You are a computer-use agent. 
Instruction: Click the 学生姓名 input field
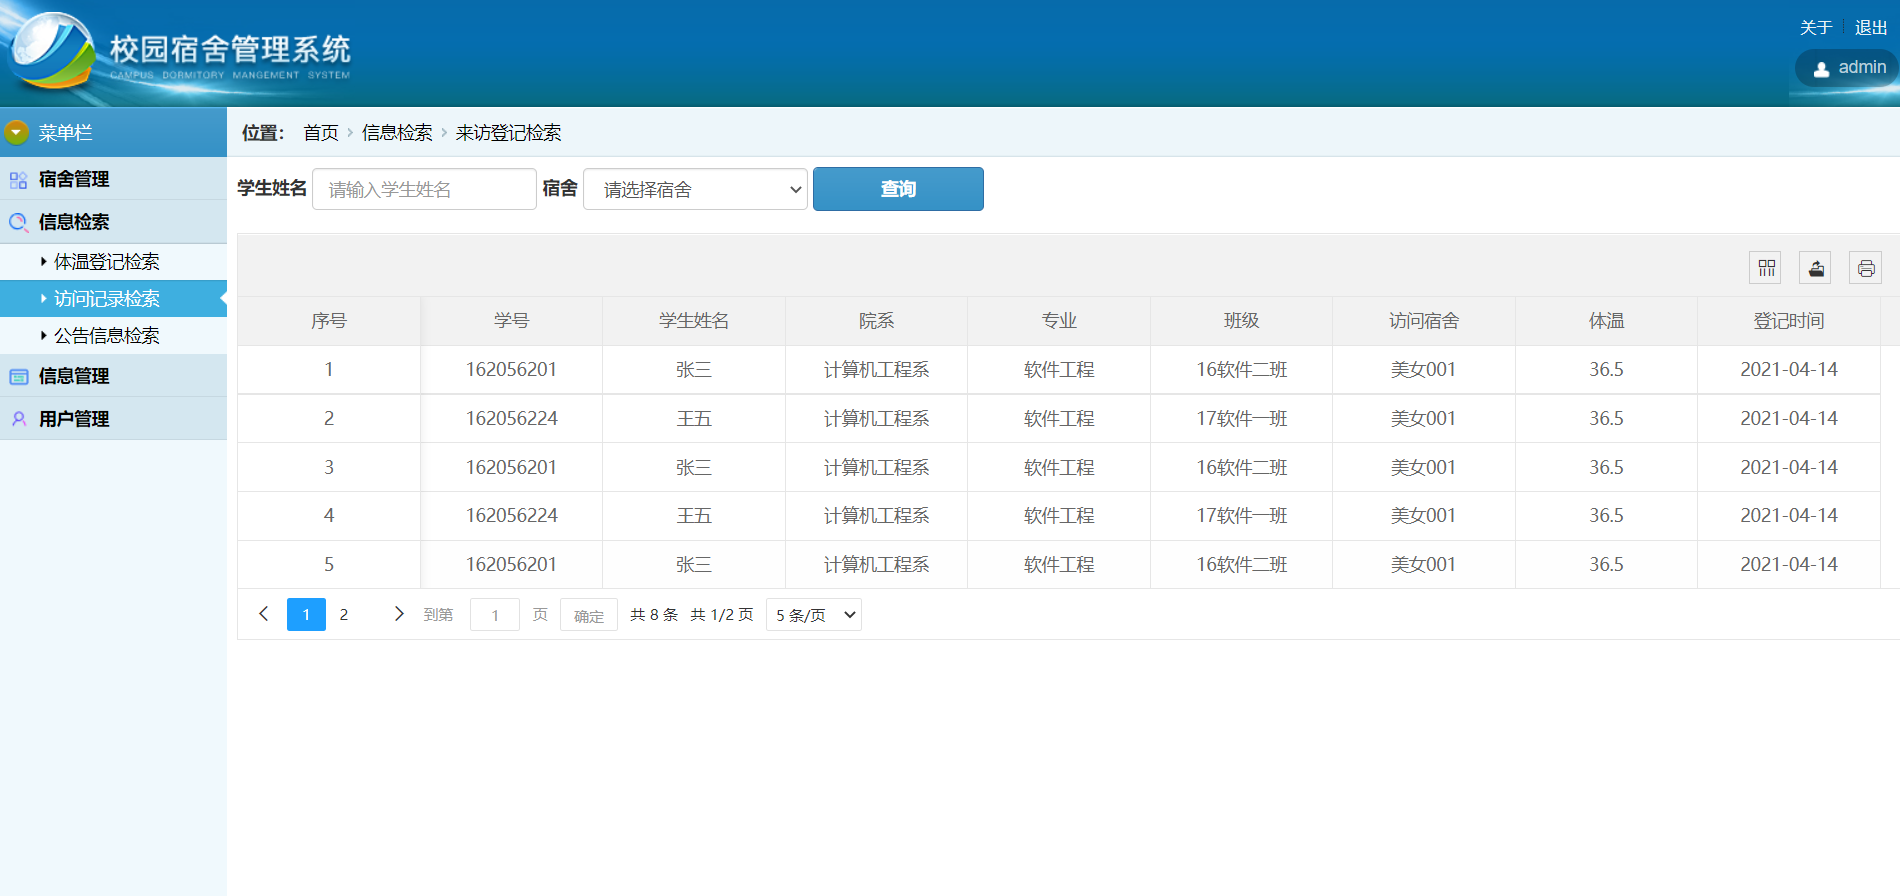(424, 189)
